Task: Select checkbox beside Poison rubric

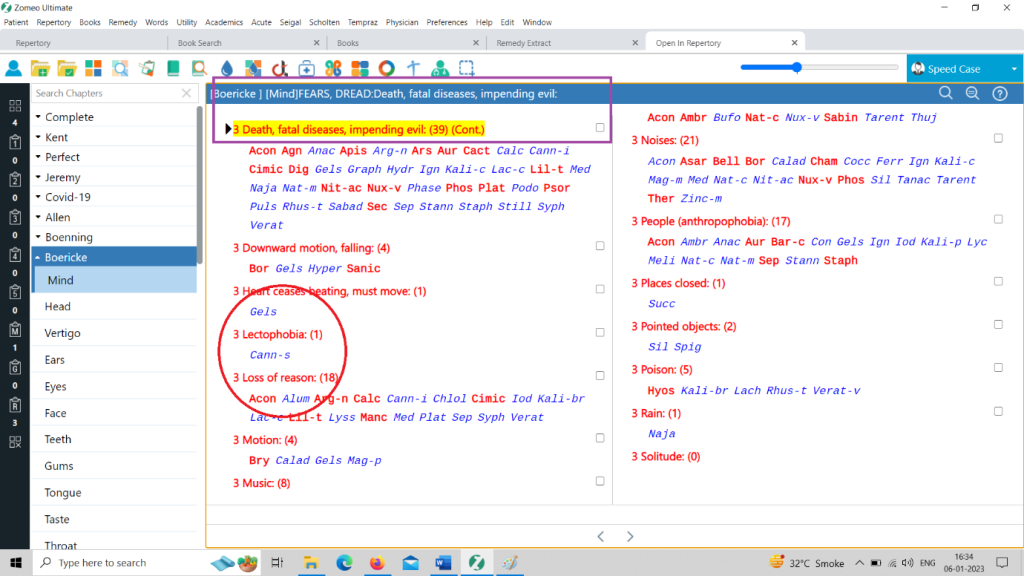Action: click(x=998, y=369)
